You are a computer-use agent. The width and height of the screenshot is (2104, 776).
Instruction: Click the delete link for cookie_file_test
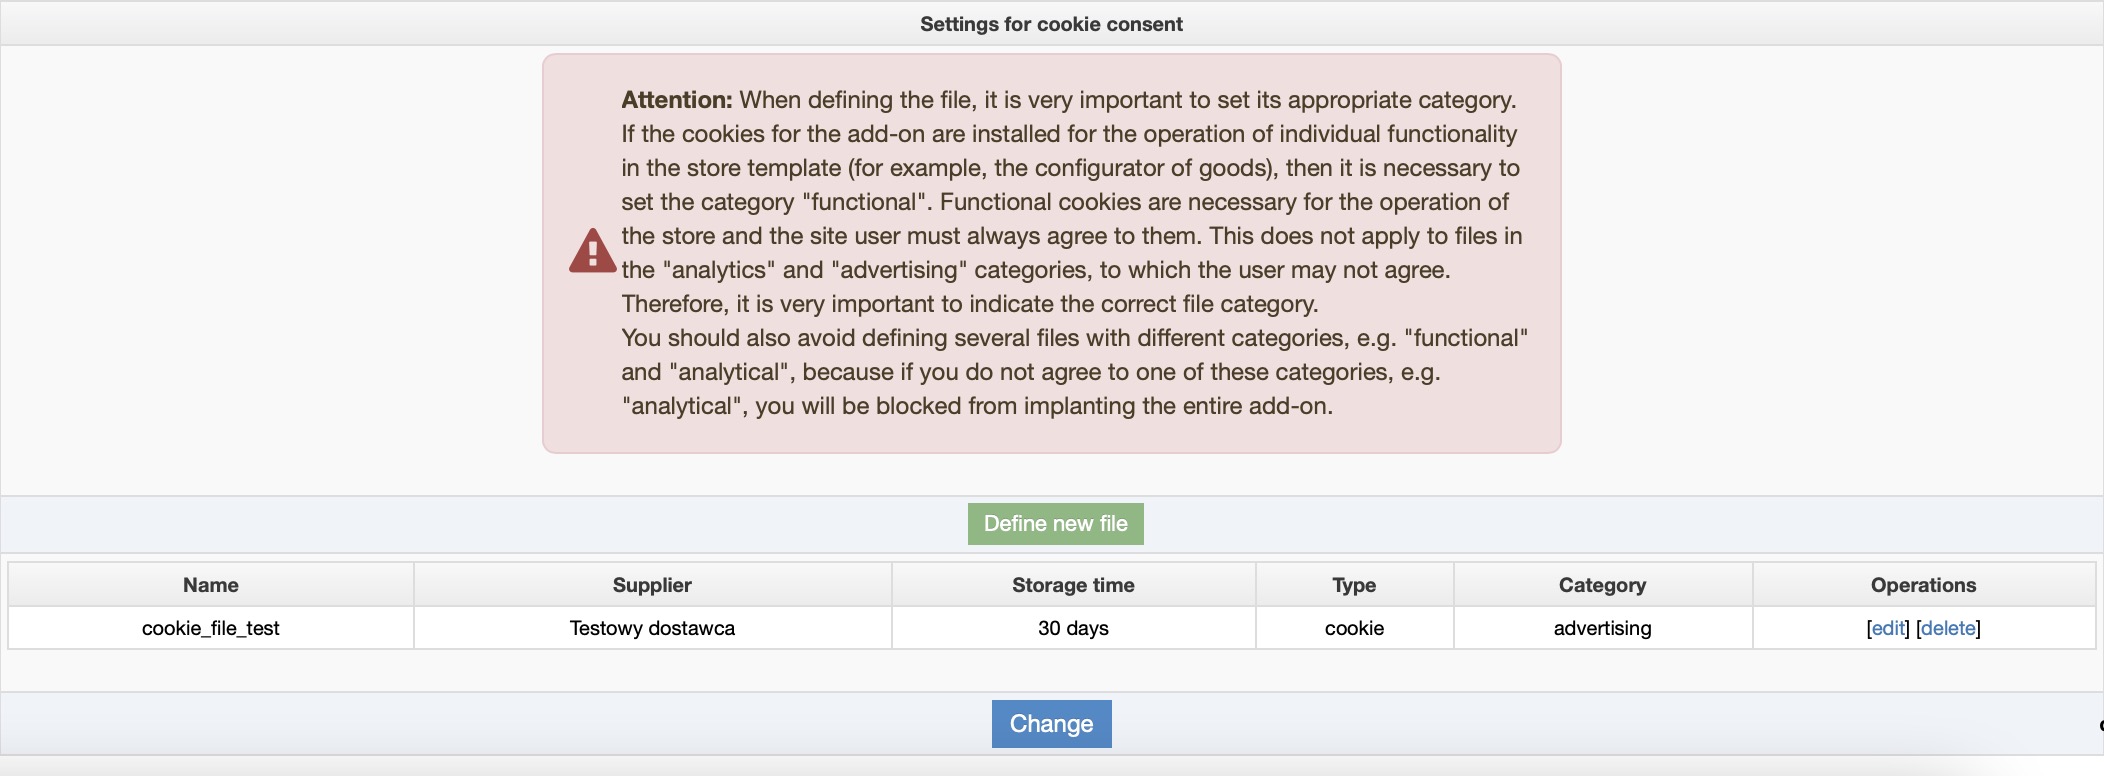tap(1948, 628)
